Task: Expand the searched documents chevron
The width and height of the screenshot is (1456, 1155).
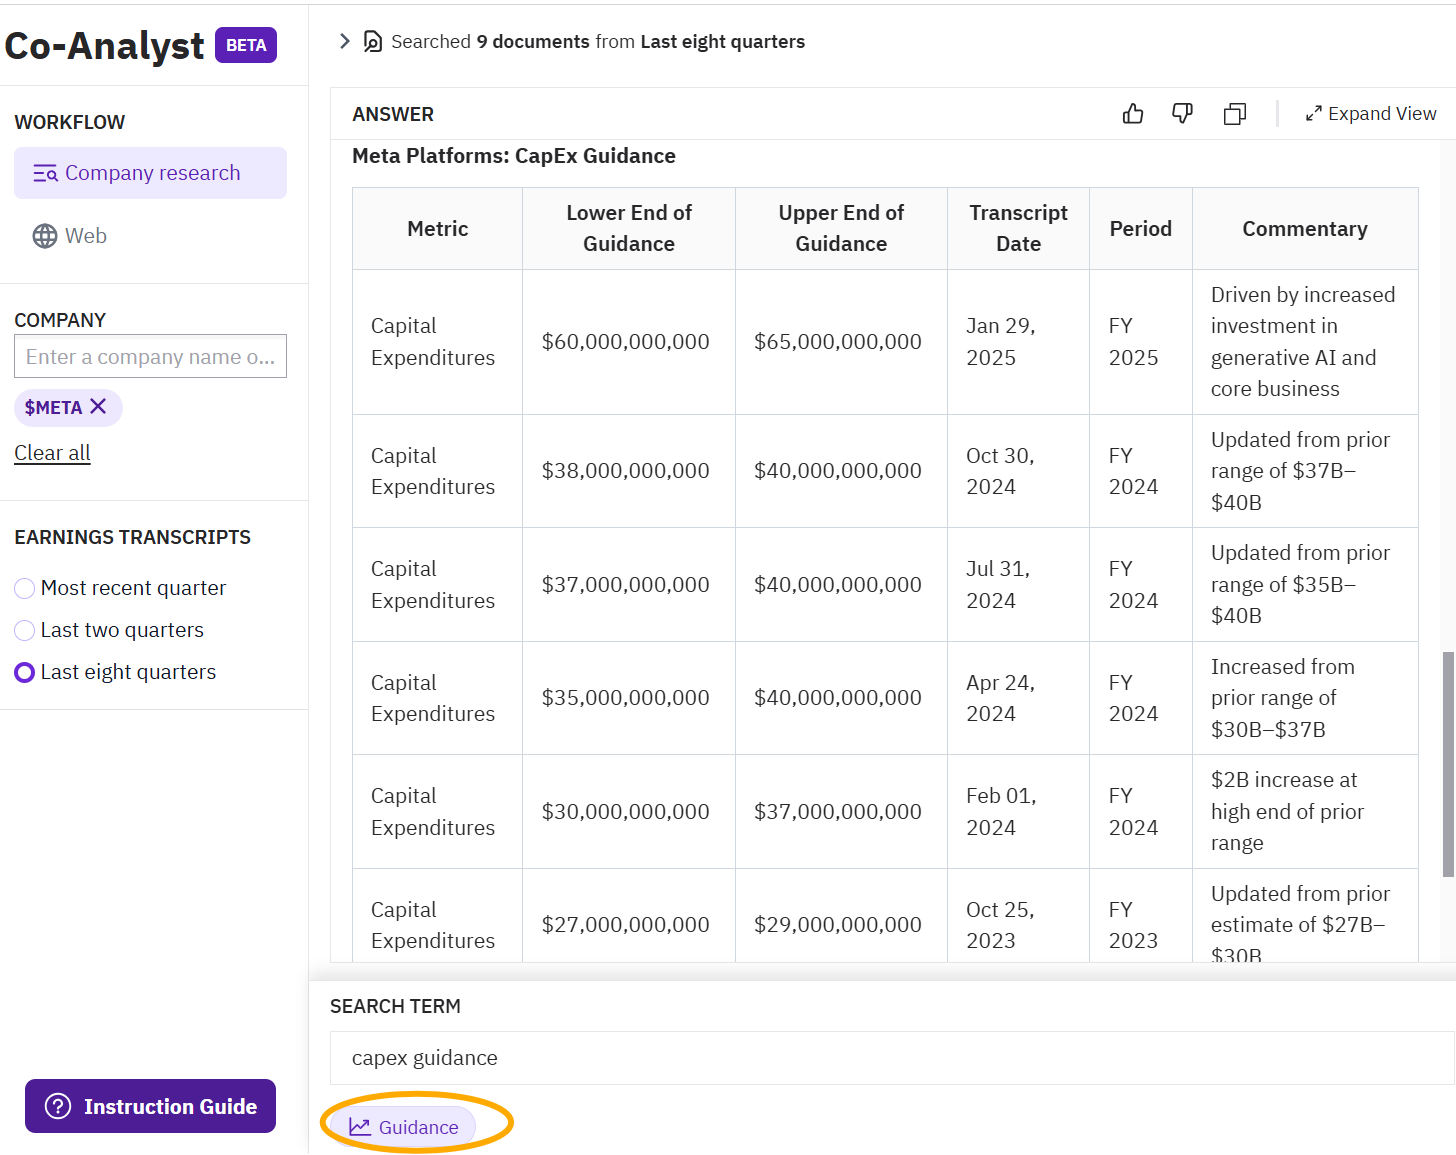Action: [x=345, y=41]
